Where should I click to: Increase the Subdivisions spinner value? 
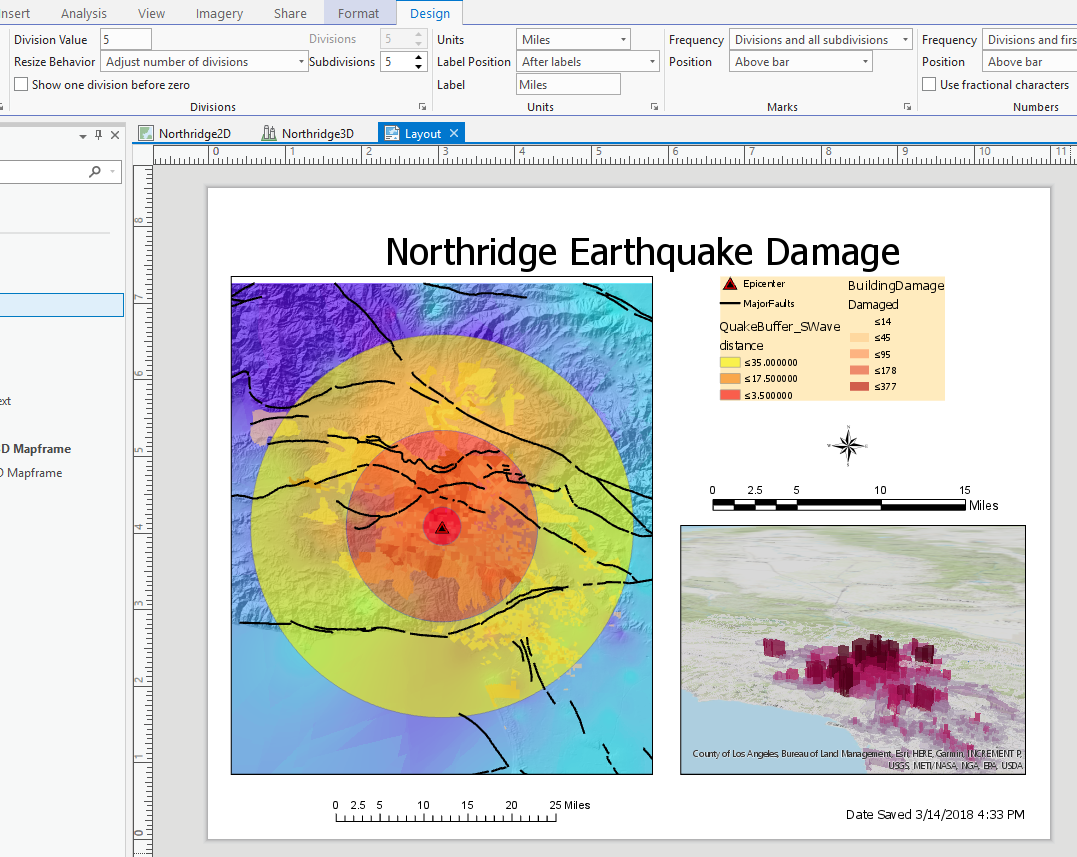[419, 58]
